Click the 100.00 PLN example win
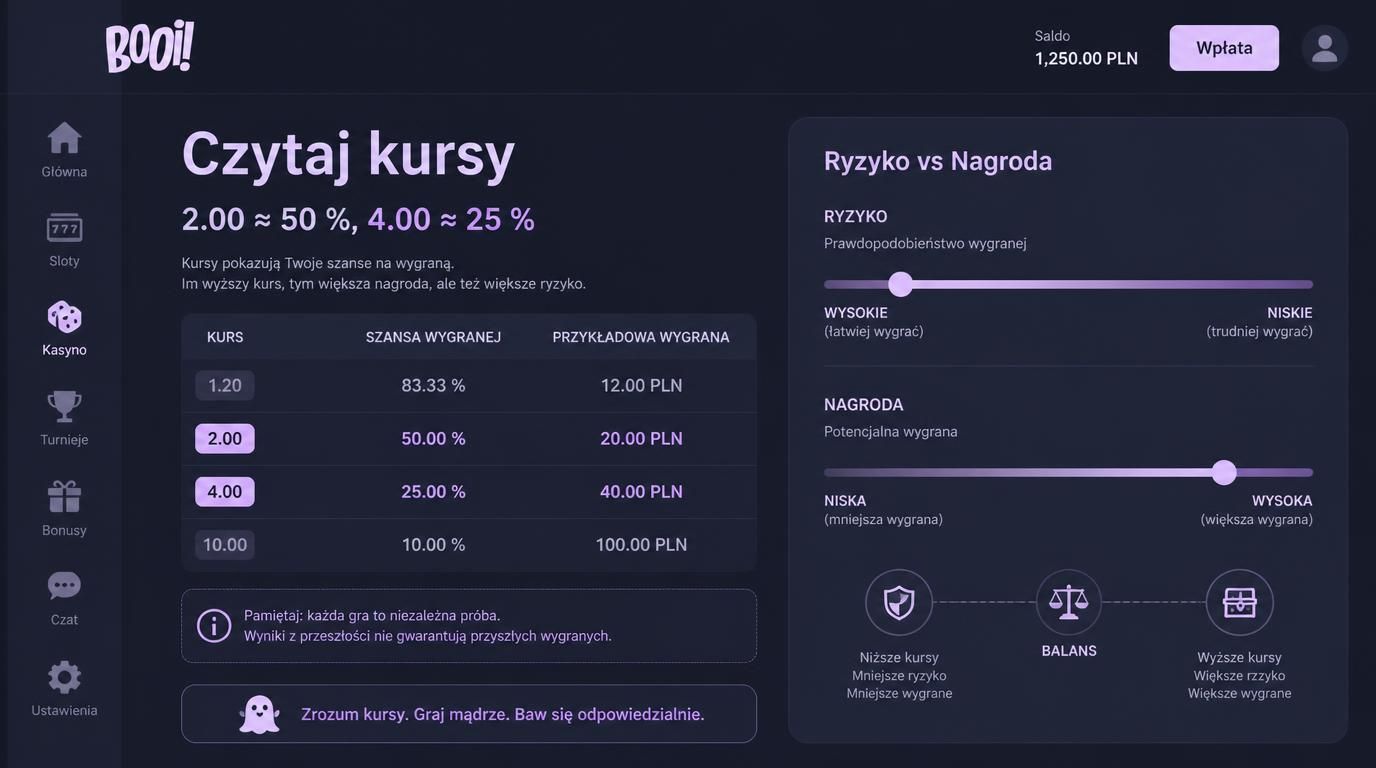 [641, 545]
